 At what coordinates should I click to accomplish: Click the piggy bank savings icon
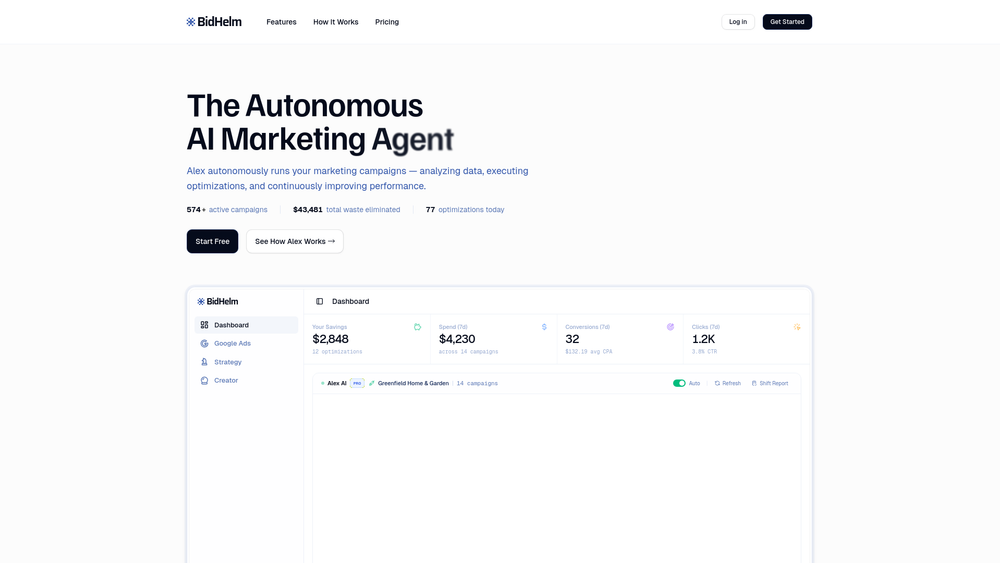click(x=417, y=326)
